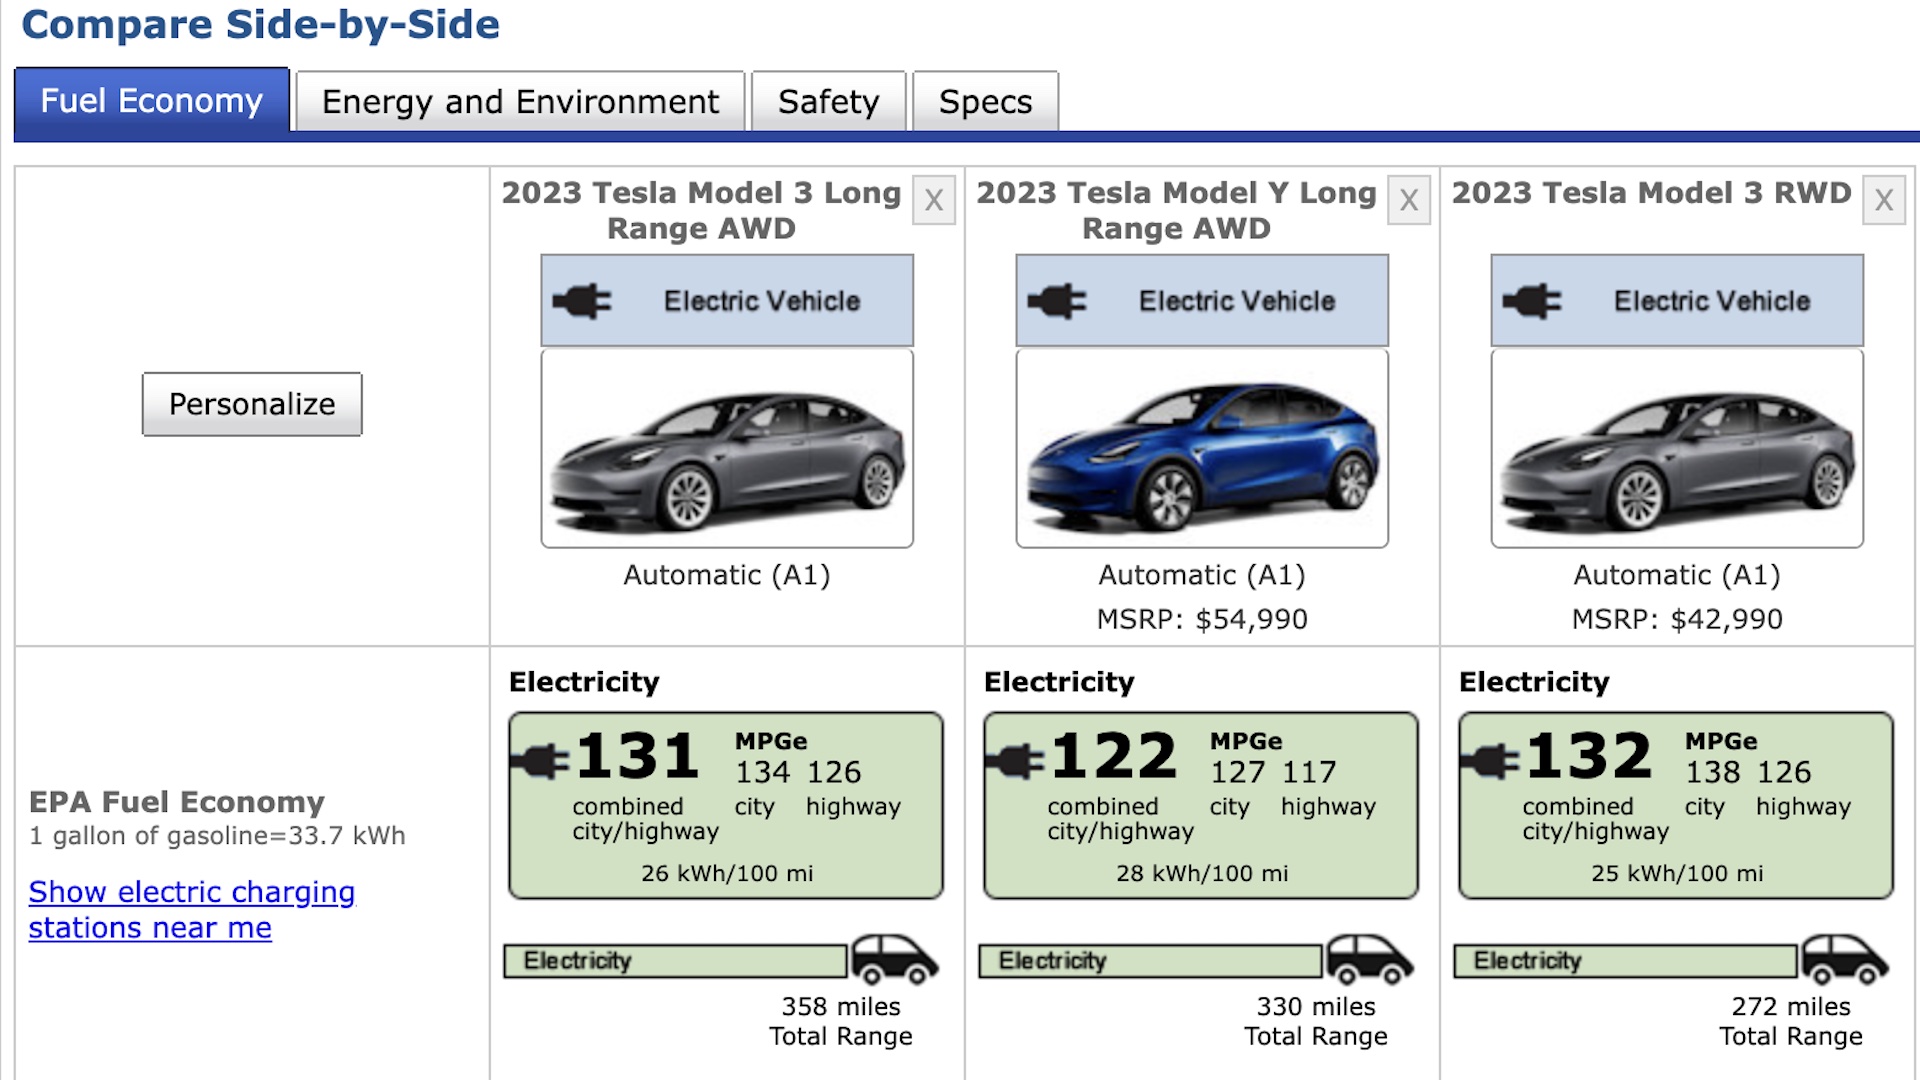Click plug icon beside 122 MPGe
This screenshot has height=1080, width=1920.
click(x=1015, y=762)
